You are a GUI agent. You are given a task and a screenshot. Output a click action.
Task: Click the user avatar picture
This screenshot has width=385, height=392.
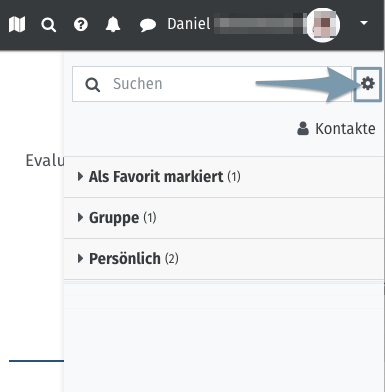point(323,25)
